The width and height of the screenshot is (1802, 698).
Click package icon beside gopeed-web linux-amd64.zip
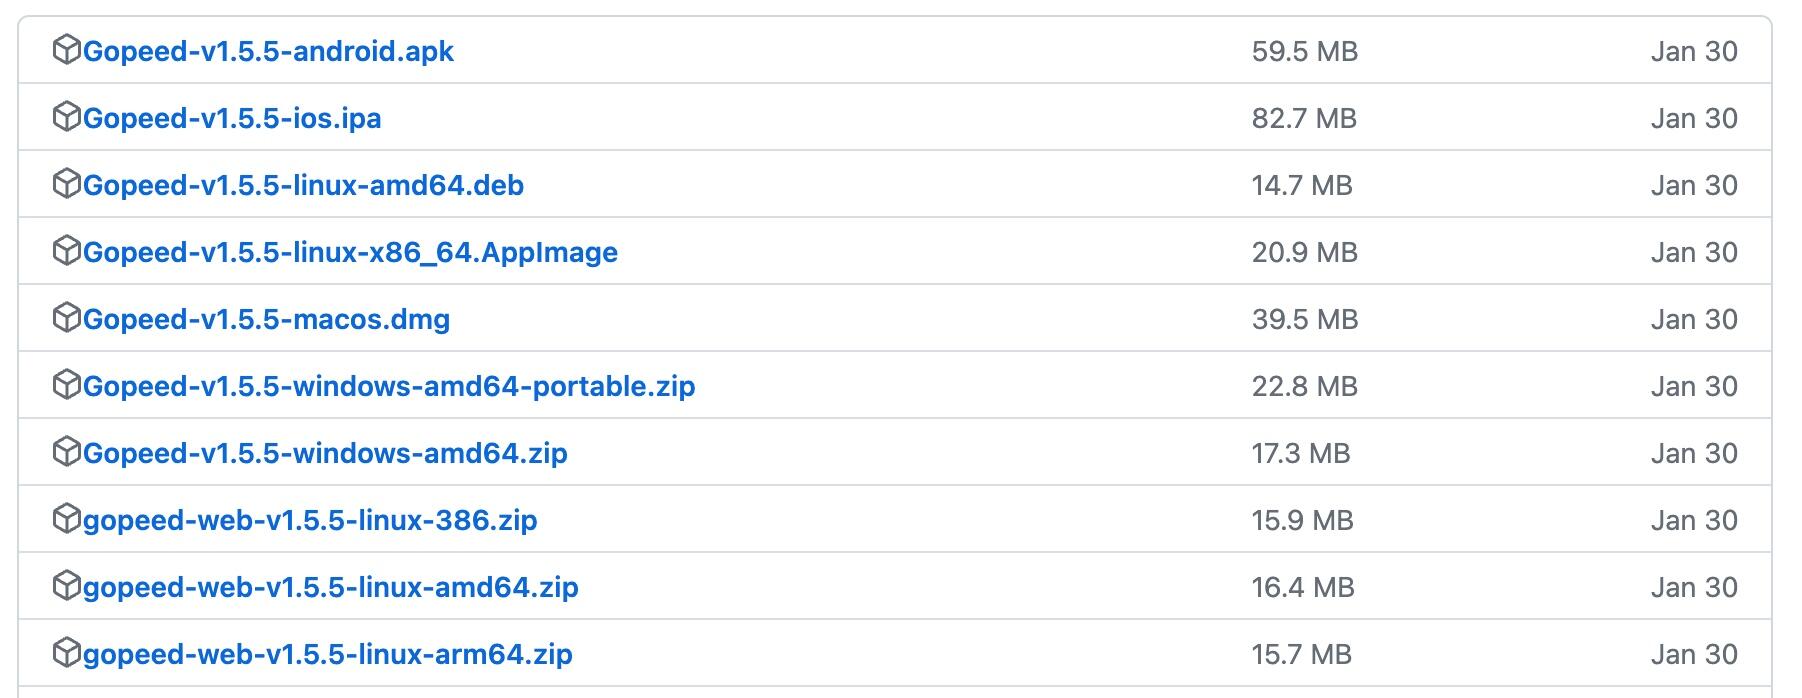[x=66, y=585]
